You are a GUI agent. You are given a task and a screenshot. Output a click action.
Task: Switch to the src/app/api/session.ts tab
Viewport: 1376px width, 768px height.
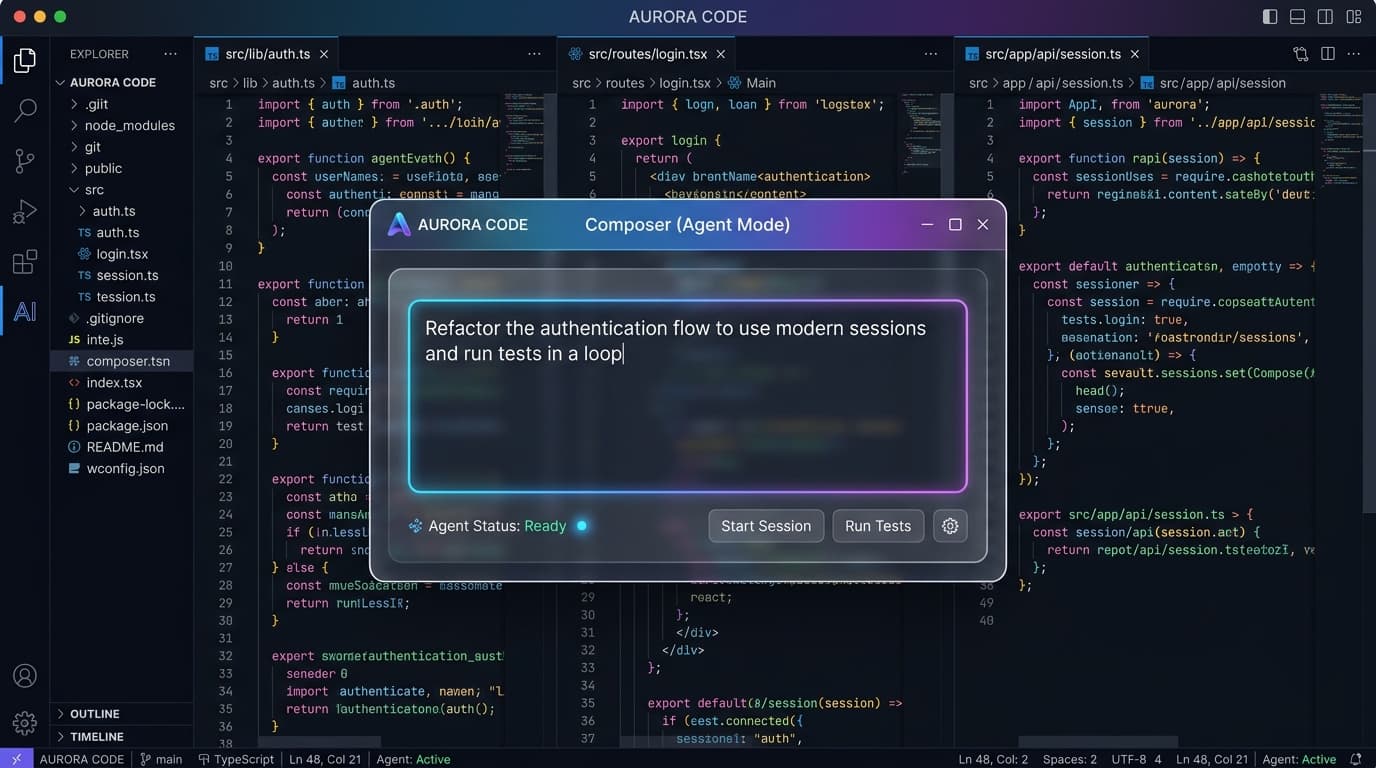pos(1053,54)
